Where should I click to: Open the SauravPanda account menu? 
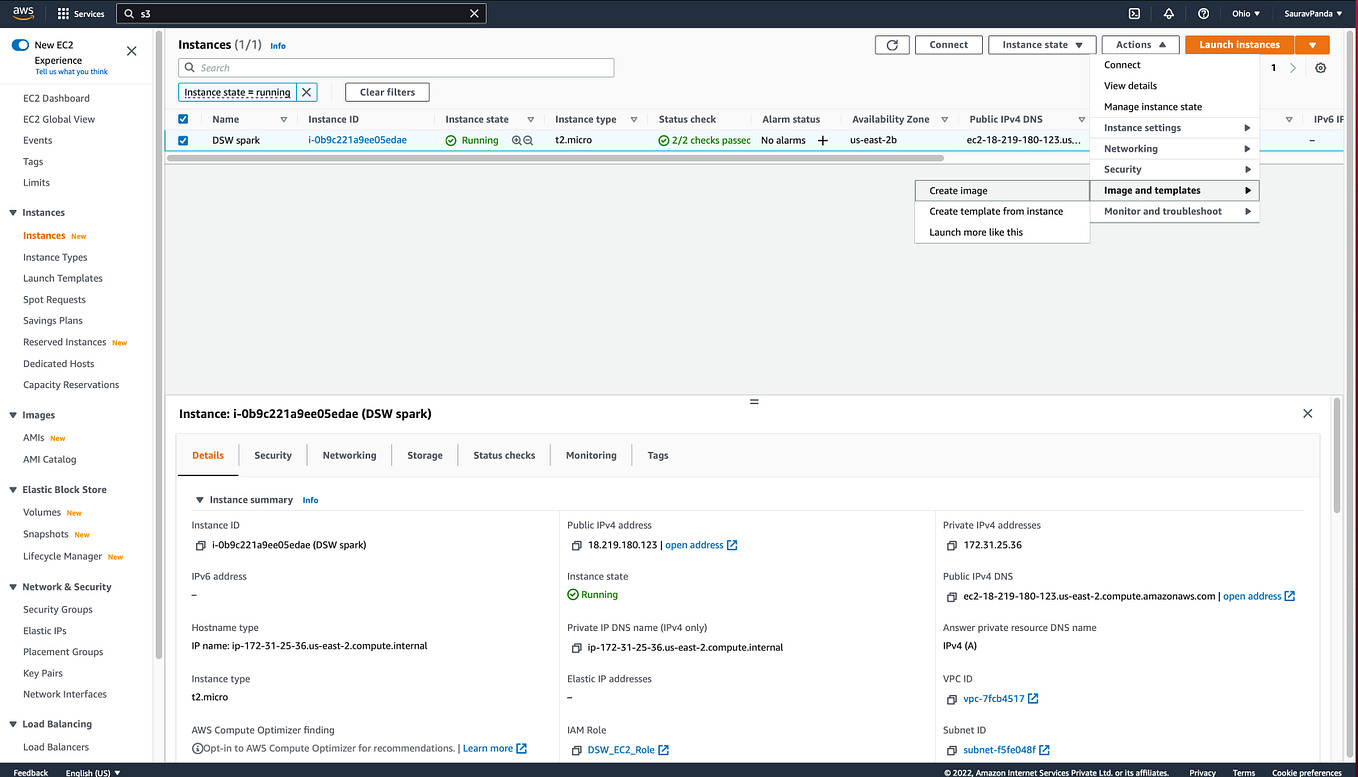(x=1313, y=14)
